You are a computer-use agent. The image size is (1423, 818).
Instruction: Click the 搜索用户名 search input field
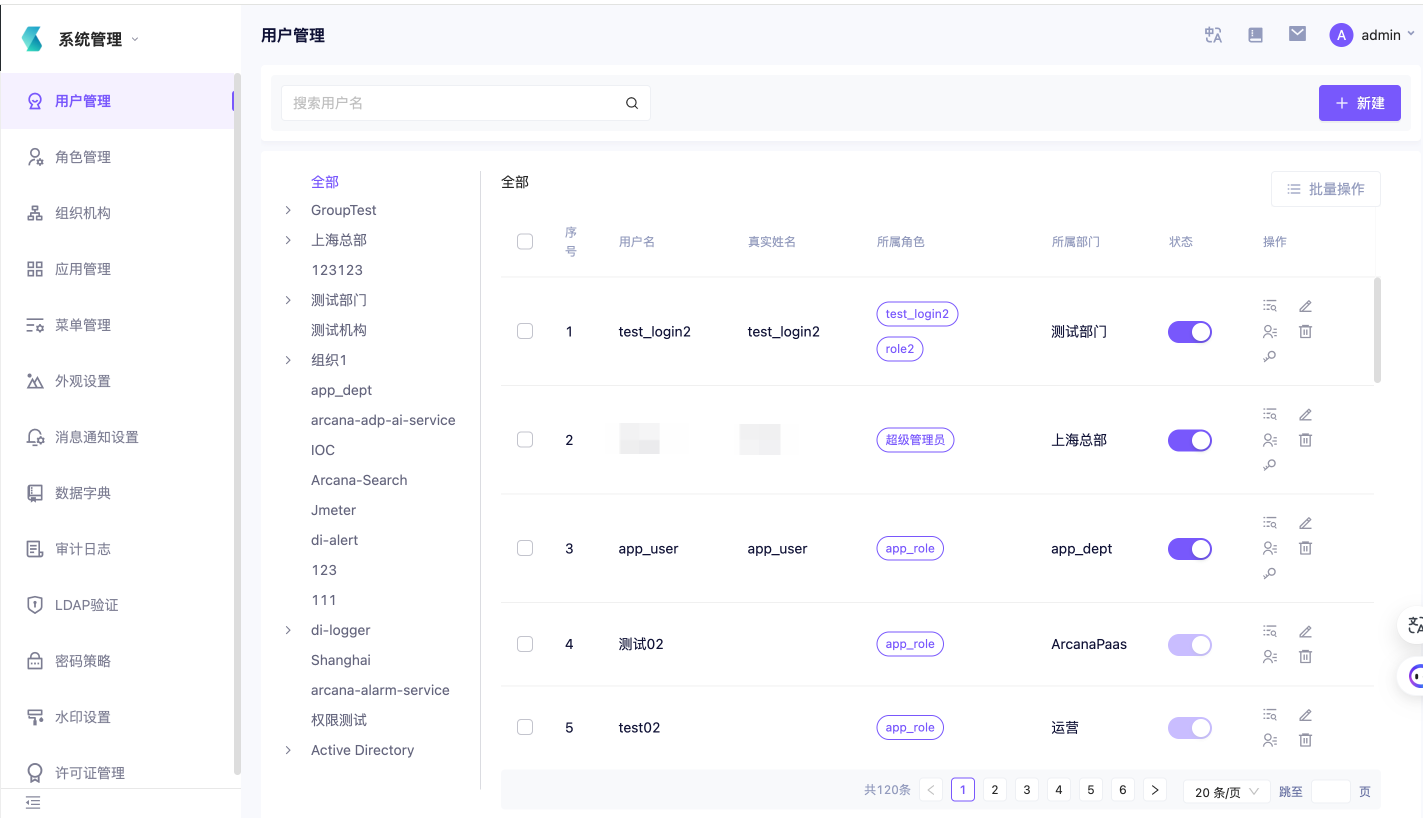coord(466,103)
